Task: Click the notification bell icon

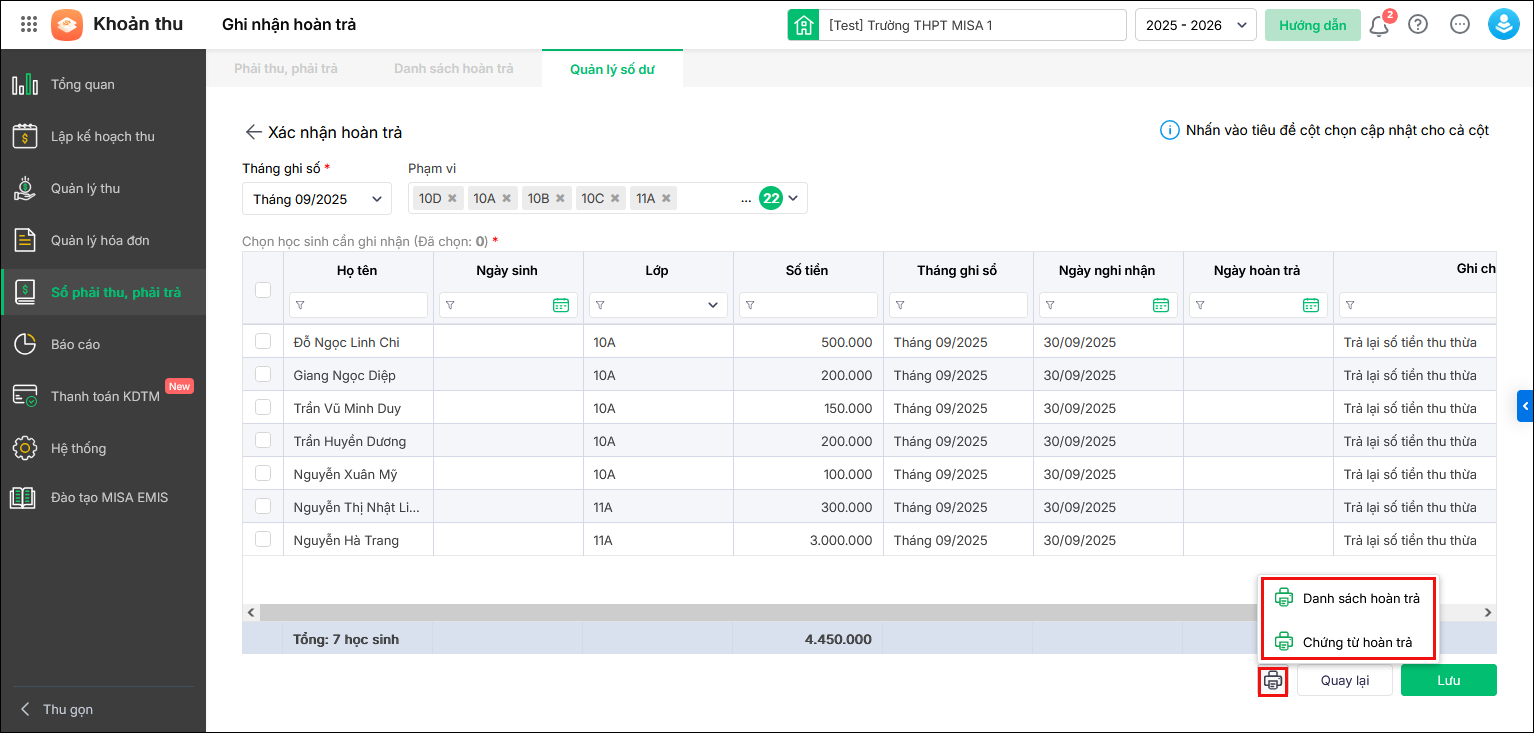Action: (1379, 26)
